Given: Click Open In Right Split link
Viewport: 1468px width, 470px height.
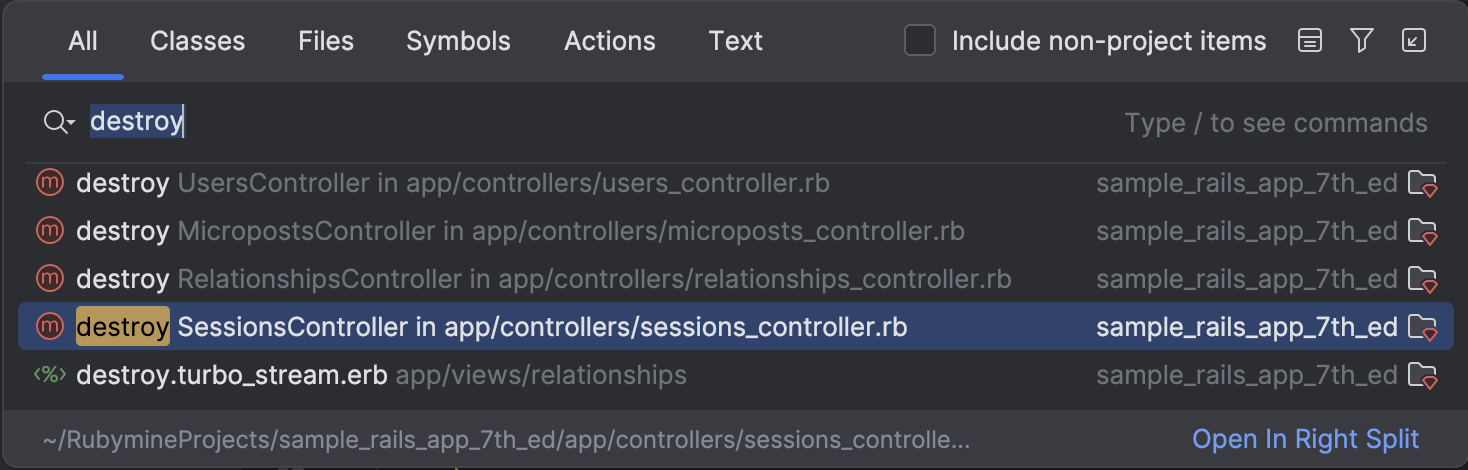Looking at the screenshot, I should 1305,439.
